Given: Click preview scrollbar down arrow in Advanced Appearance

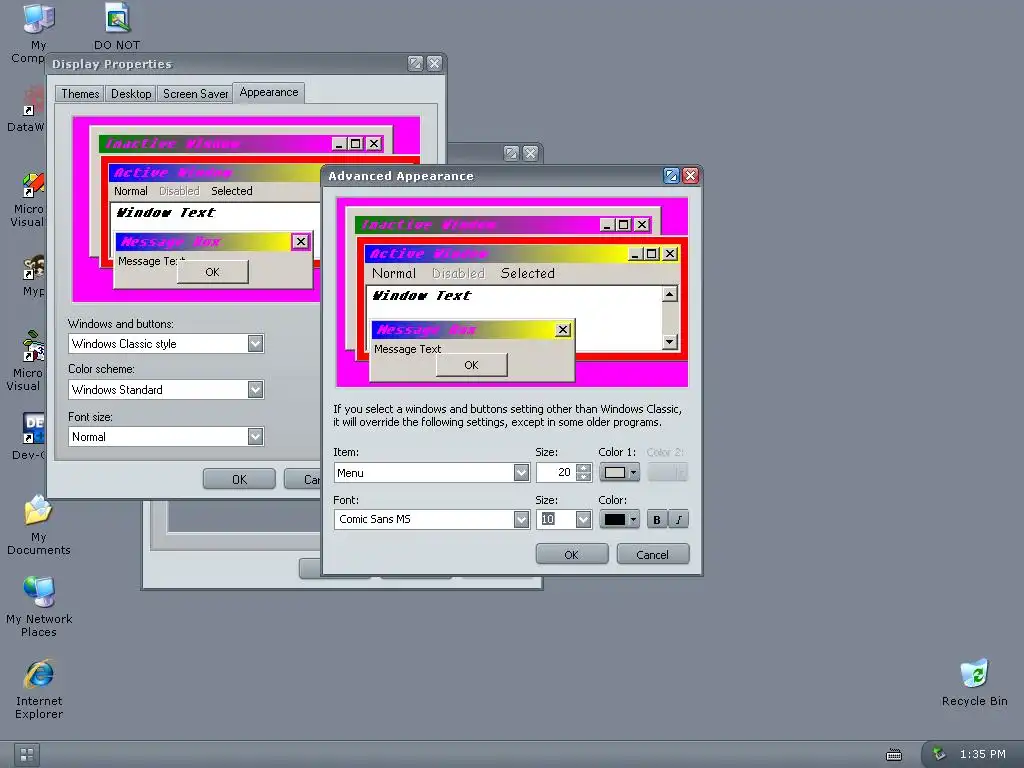Looking at the screenshot, I should tap(669, 342).
